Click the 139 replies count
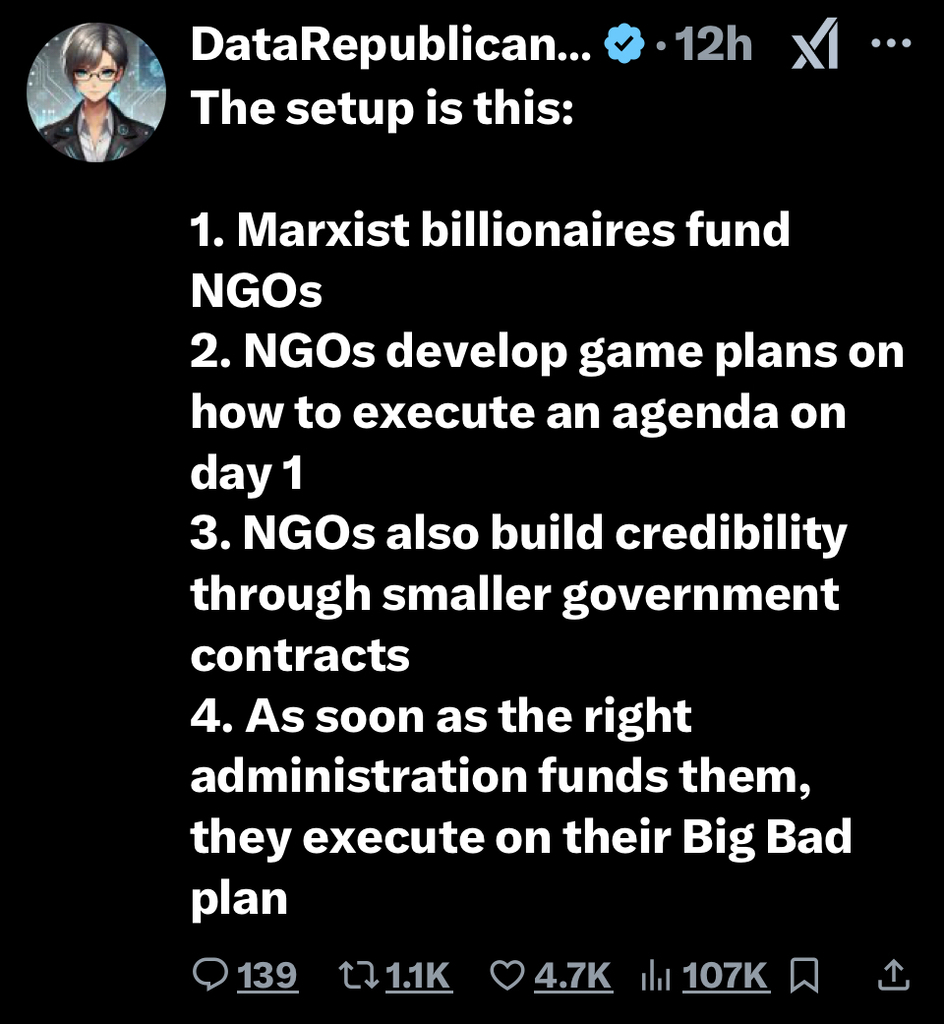The width and height of the screenshot is (944, 1024). (269, 975)
